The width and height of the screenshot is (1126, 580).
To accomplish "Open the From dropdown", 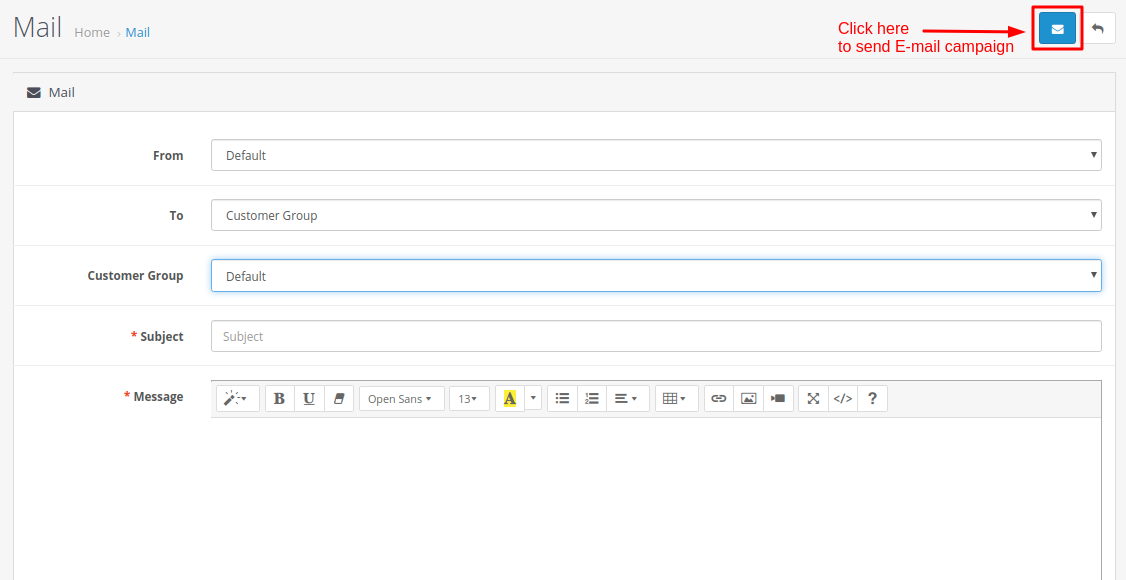I will point(656,155).
